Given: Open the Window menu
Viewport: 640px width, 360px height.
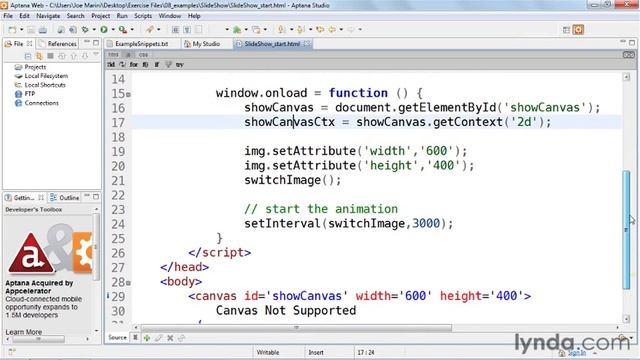Looking at the screenshot, I should [x=169, y=16].
